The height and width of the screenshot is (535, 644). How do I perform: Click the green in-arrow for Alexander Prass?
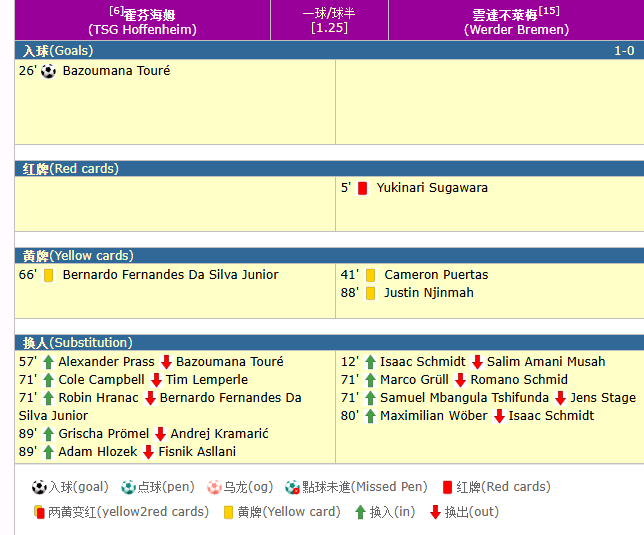48,362
